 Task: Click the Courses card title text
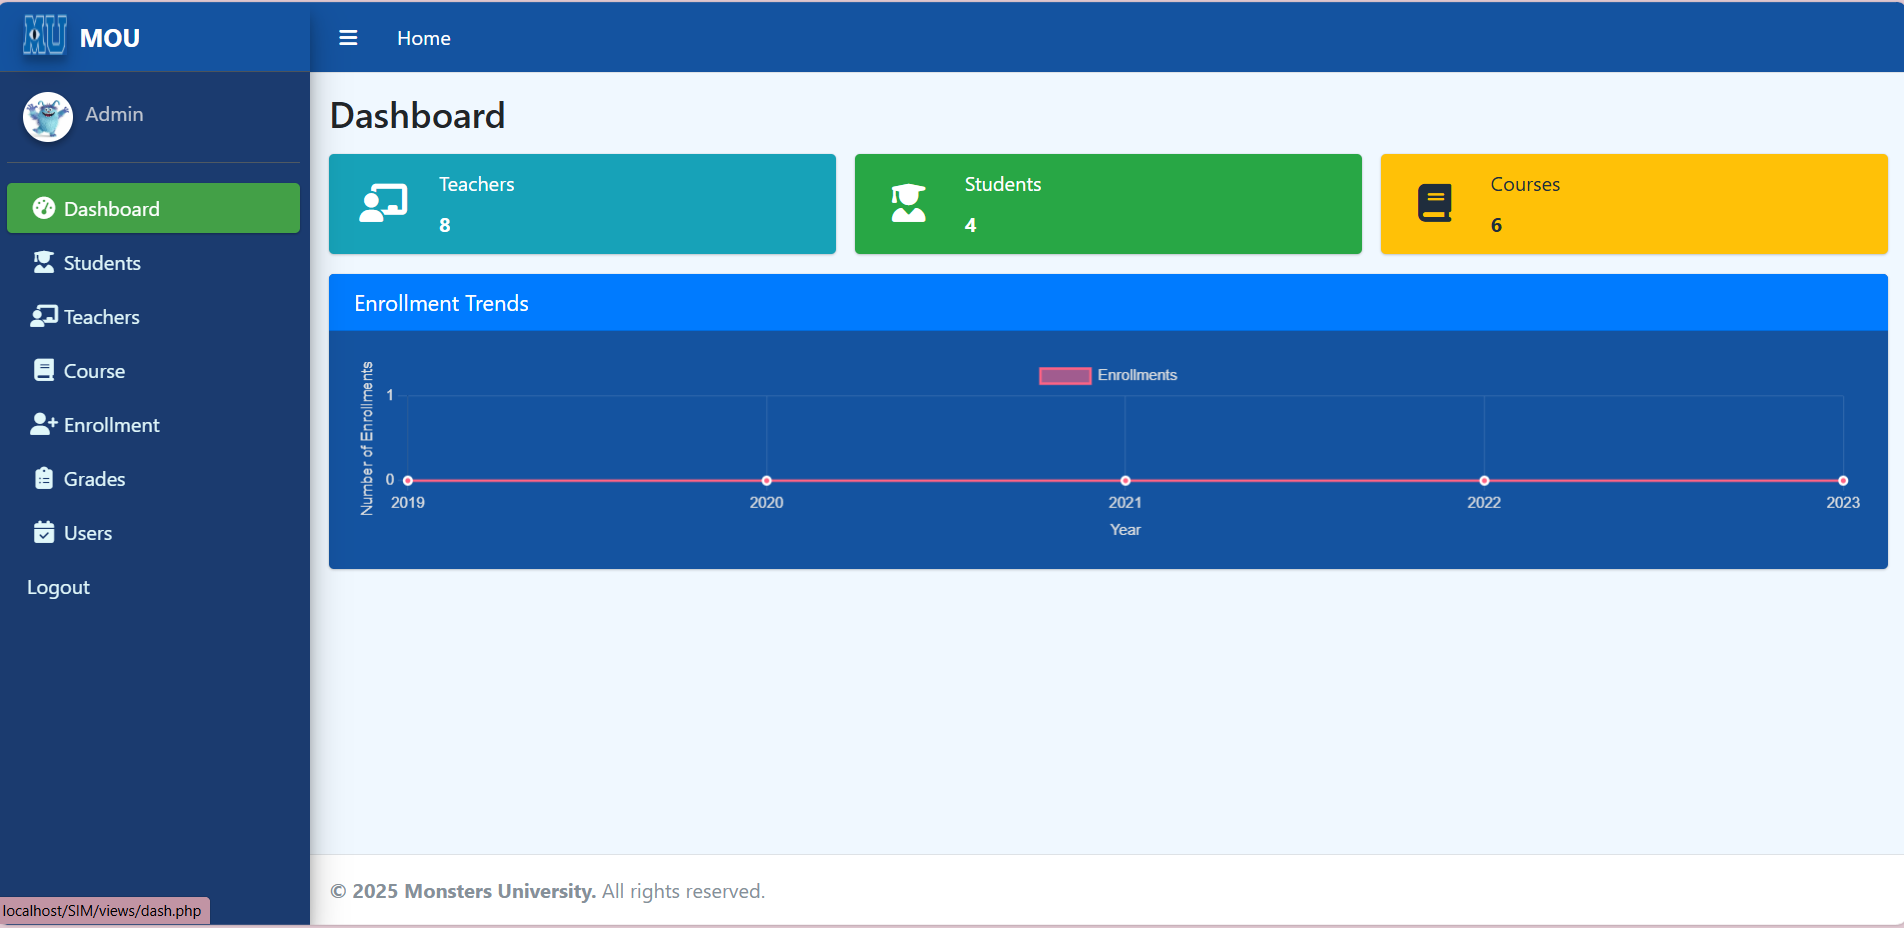click(x=1525, y=184)
